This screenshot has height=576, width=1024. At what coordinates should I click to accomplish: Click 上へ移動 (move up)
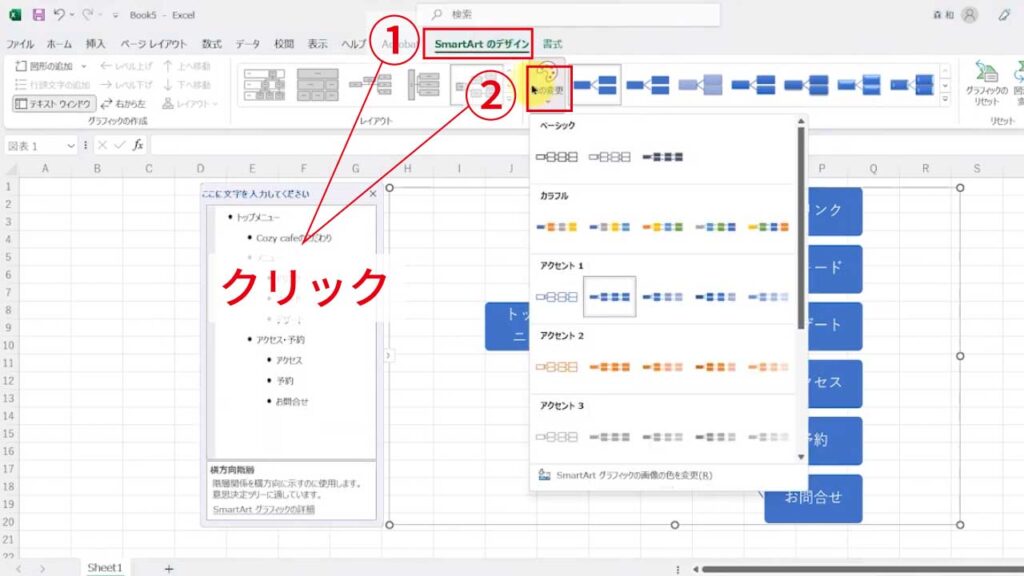[x=187, y=66]
